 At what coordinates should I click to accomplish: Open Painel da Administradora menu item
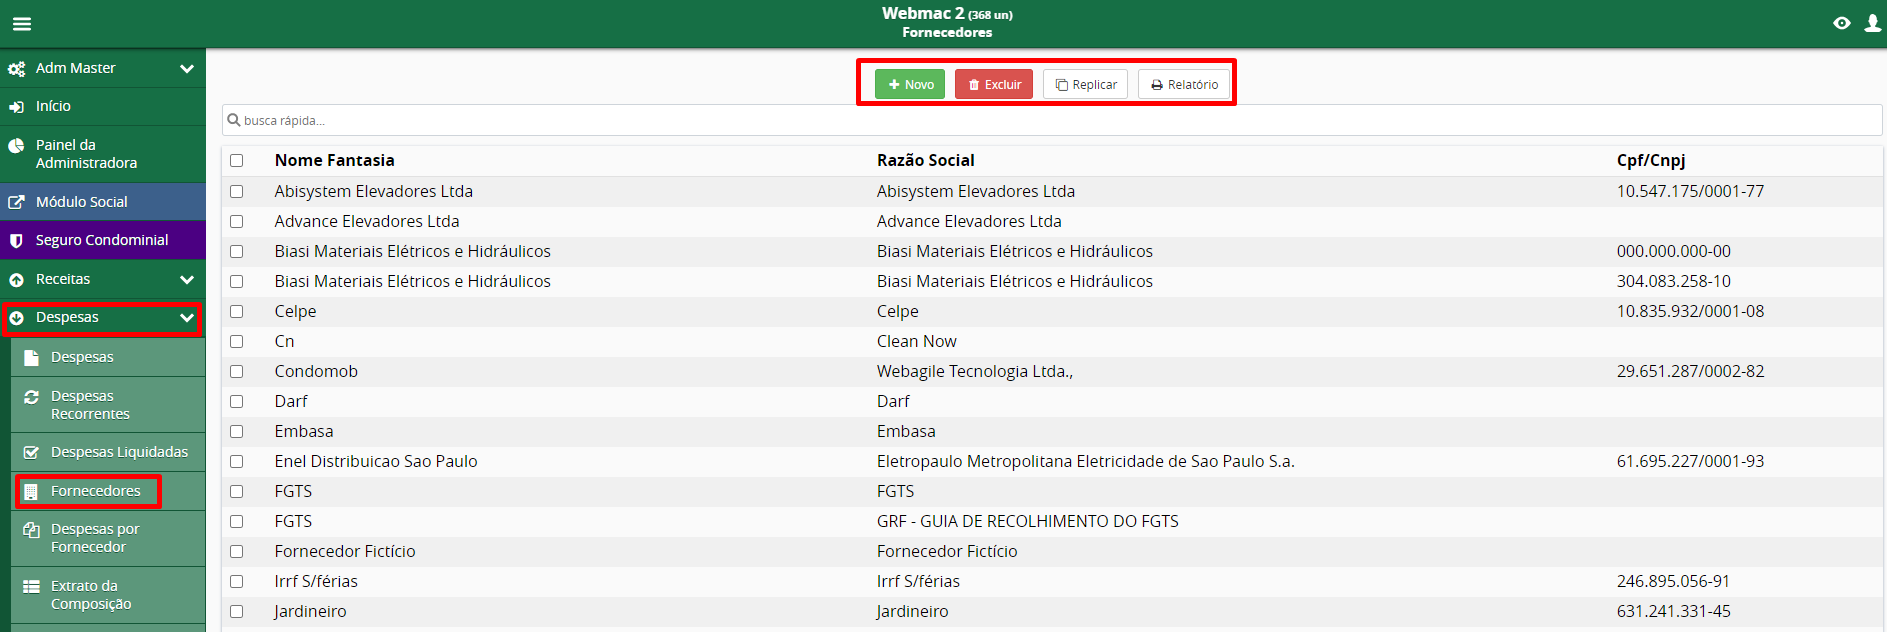[x=103, y=154]
